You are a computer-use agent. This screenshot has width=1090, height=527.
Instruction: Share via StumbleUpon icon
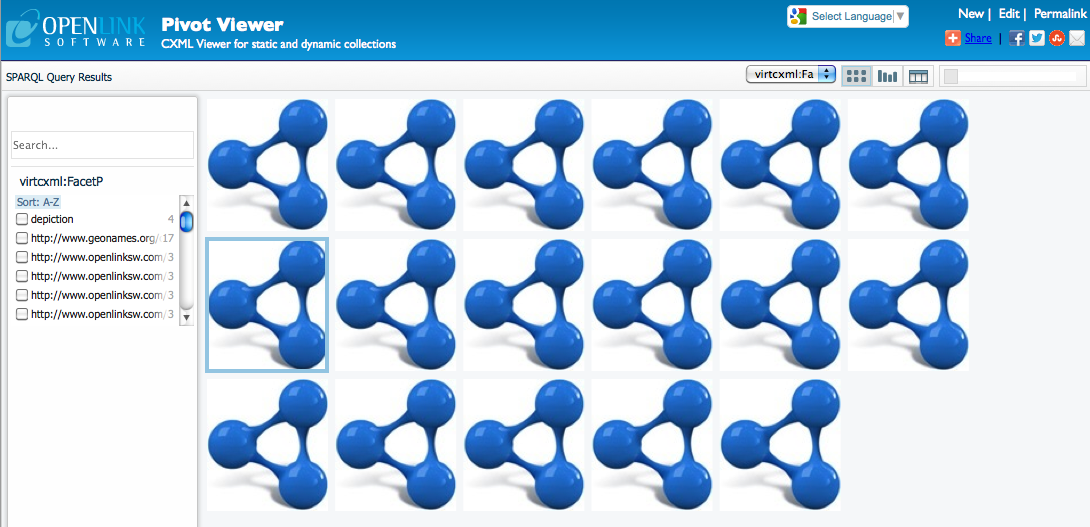(x=1057, y=38)
